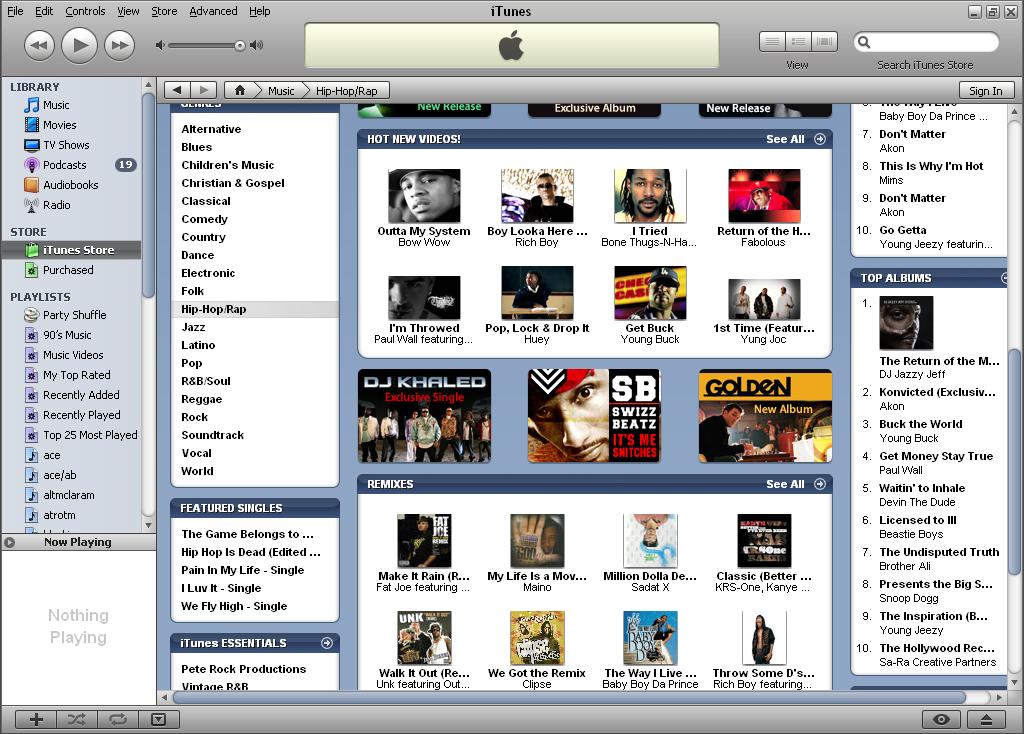Click the add playlist plus button
1024x734 pixels.
coord(36,719)
